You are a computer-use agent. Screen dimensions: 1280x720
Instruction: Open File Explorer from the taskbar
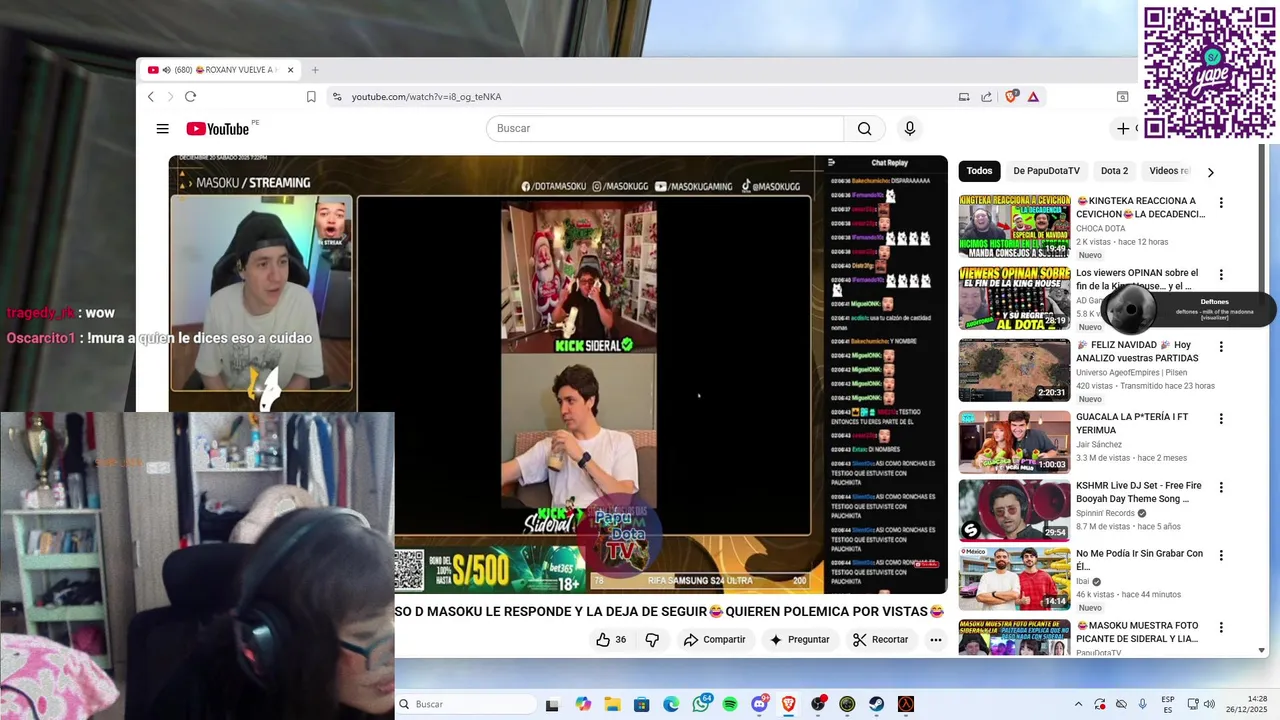click(612, 704)
